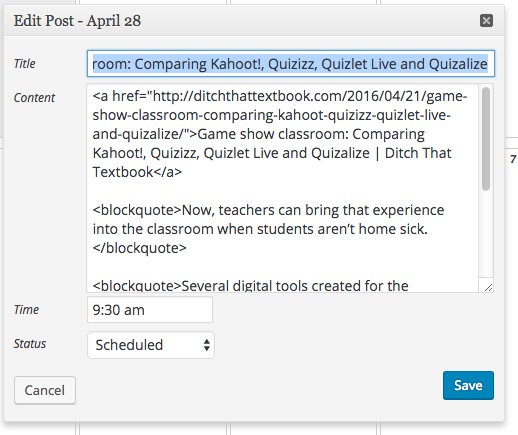Screen dimensions: 518x435
Task: Click the Title field label
Action: (24, 64)
